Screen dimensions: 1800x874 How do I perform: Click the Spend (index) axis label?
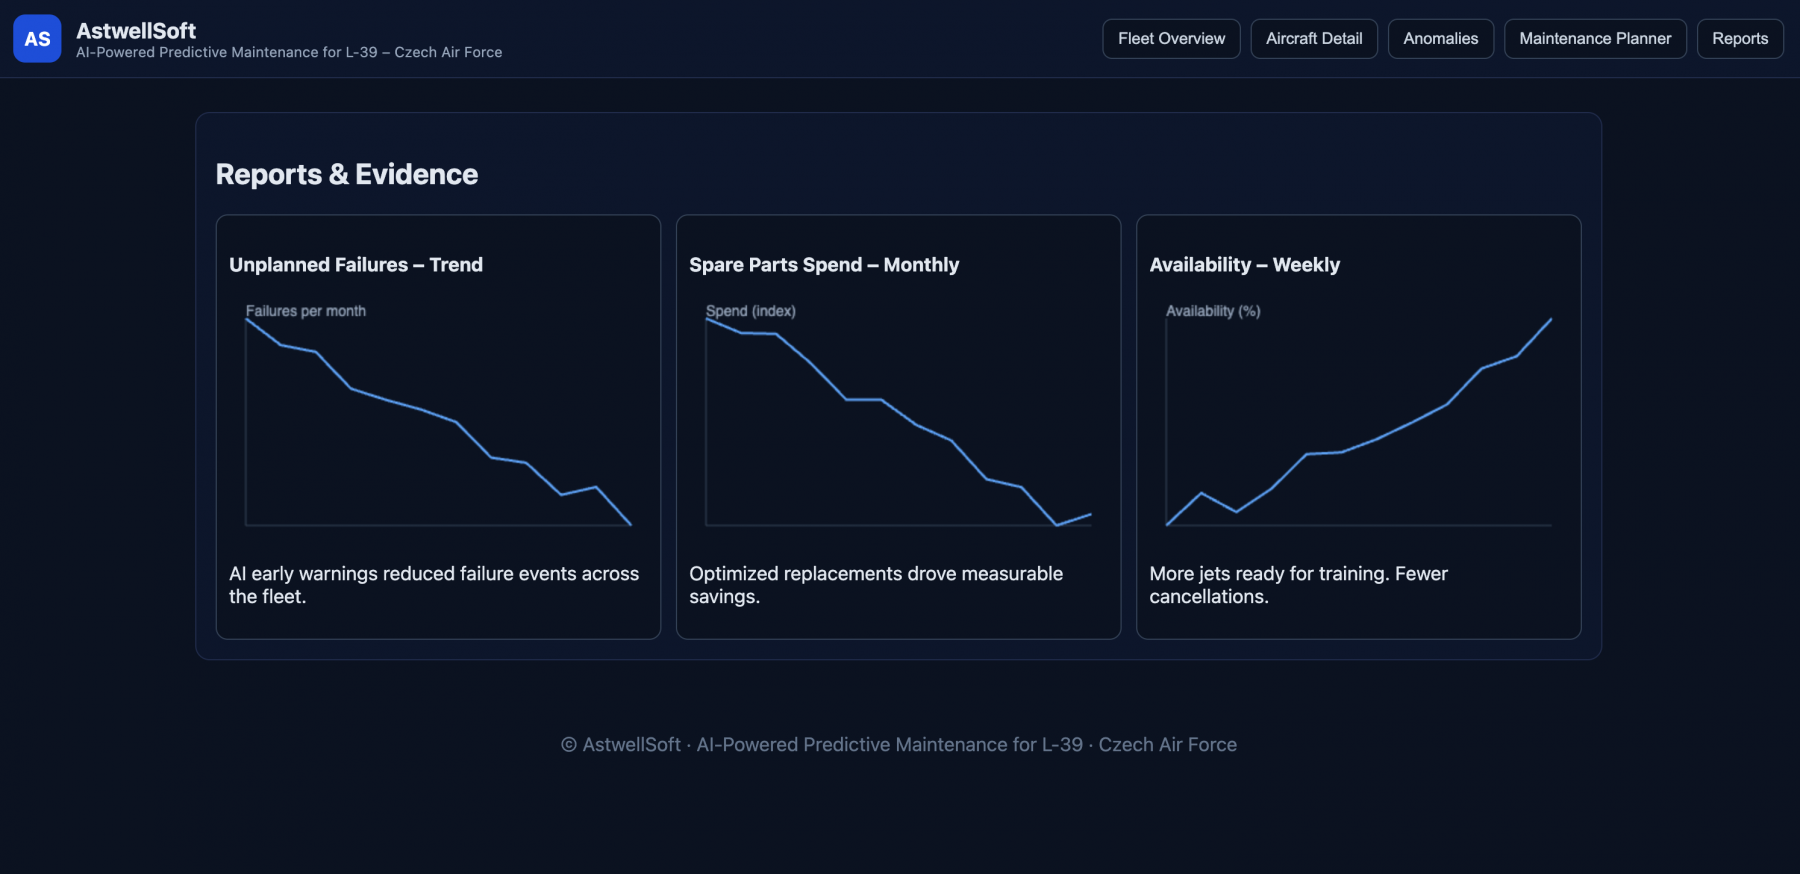point(750,311)
